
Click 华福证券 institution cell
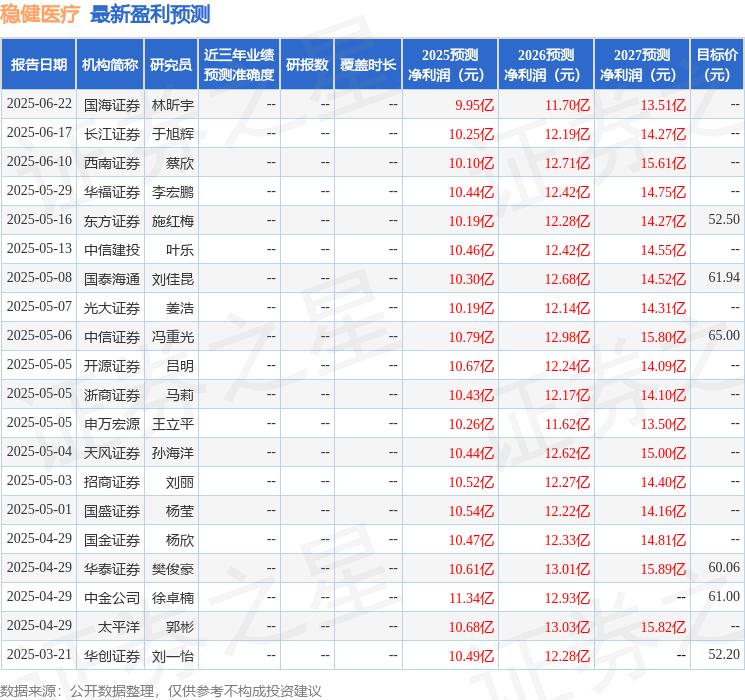(x=112, y=192)
